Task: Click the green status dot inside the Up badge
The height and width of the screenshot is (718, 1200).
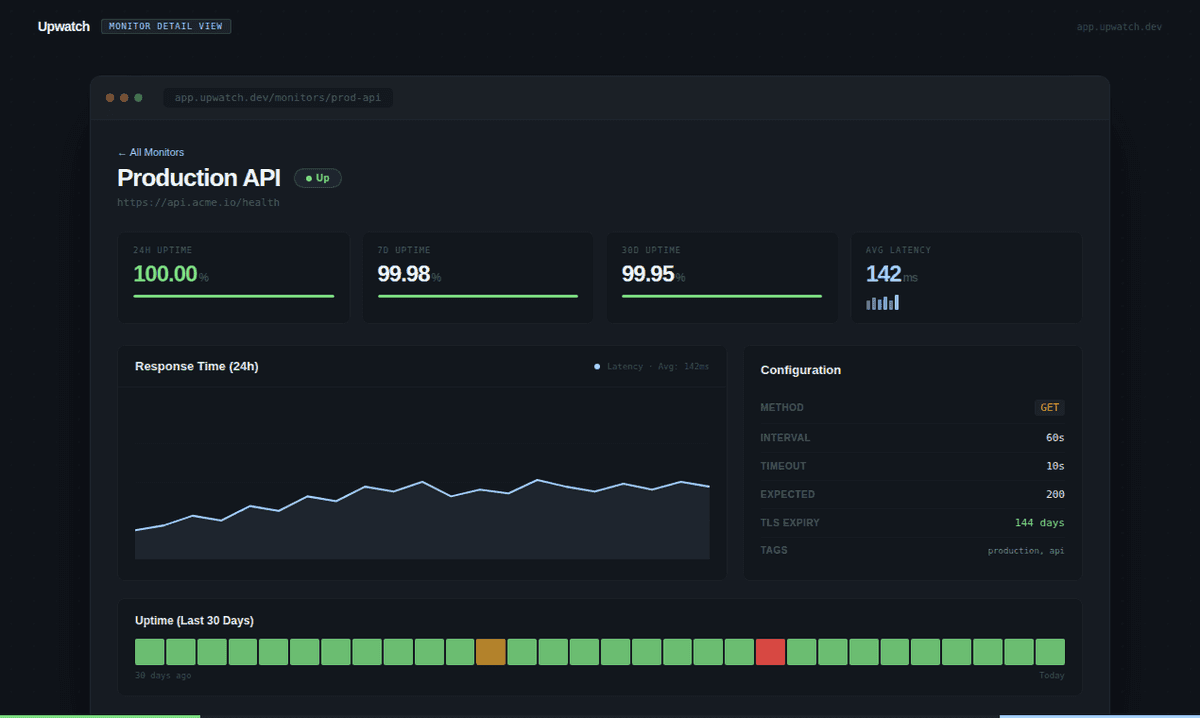Action: (x=308, y=177)
